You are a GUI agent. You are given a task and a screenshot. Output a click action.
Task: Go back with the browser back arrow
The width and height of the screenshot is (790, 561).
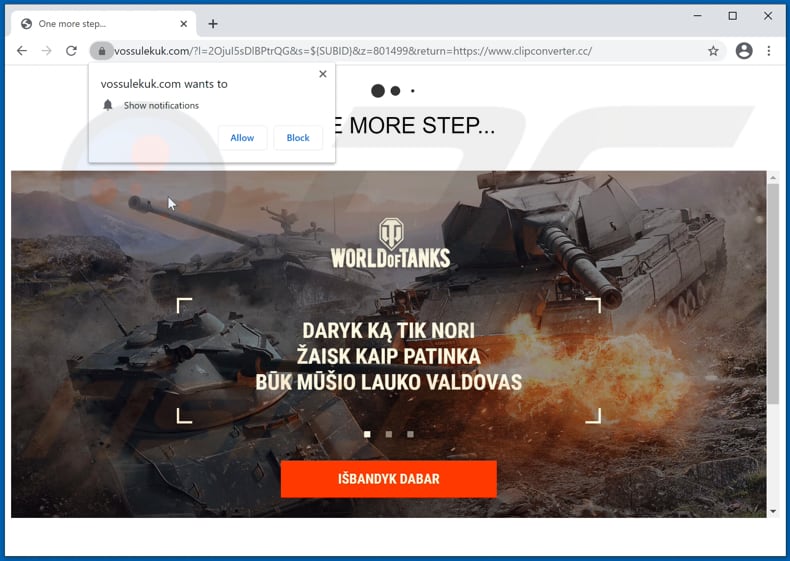coord(22,51)
